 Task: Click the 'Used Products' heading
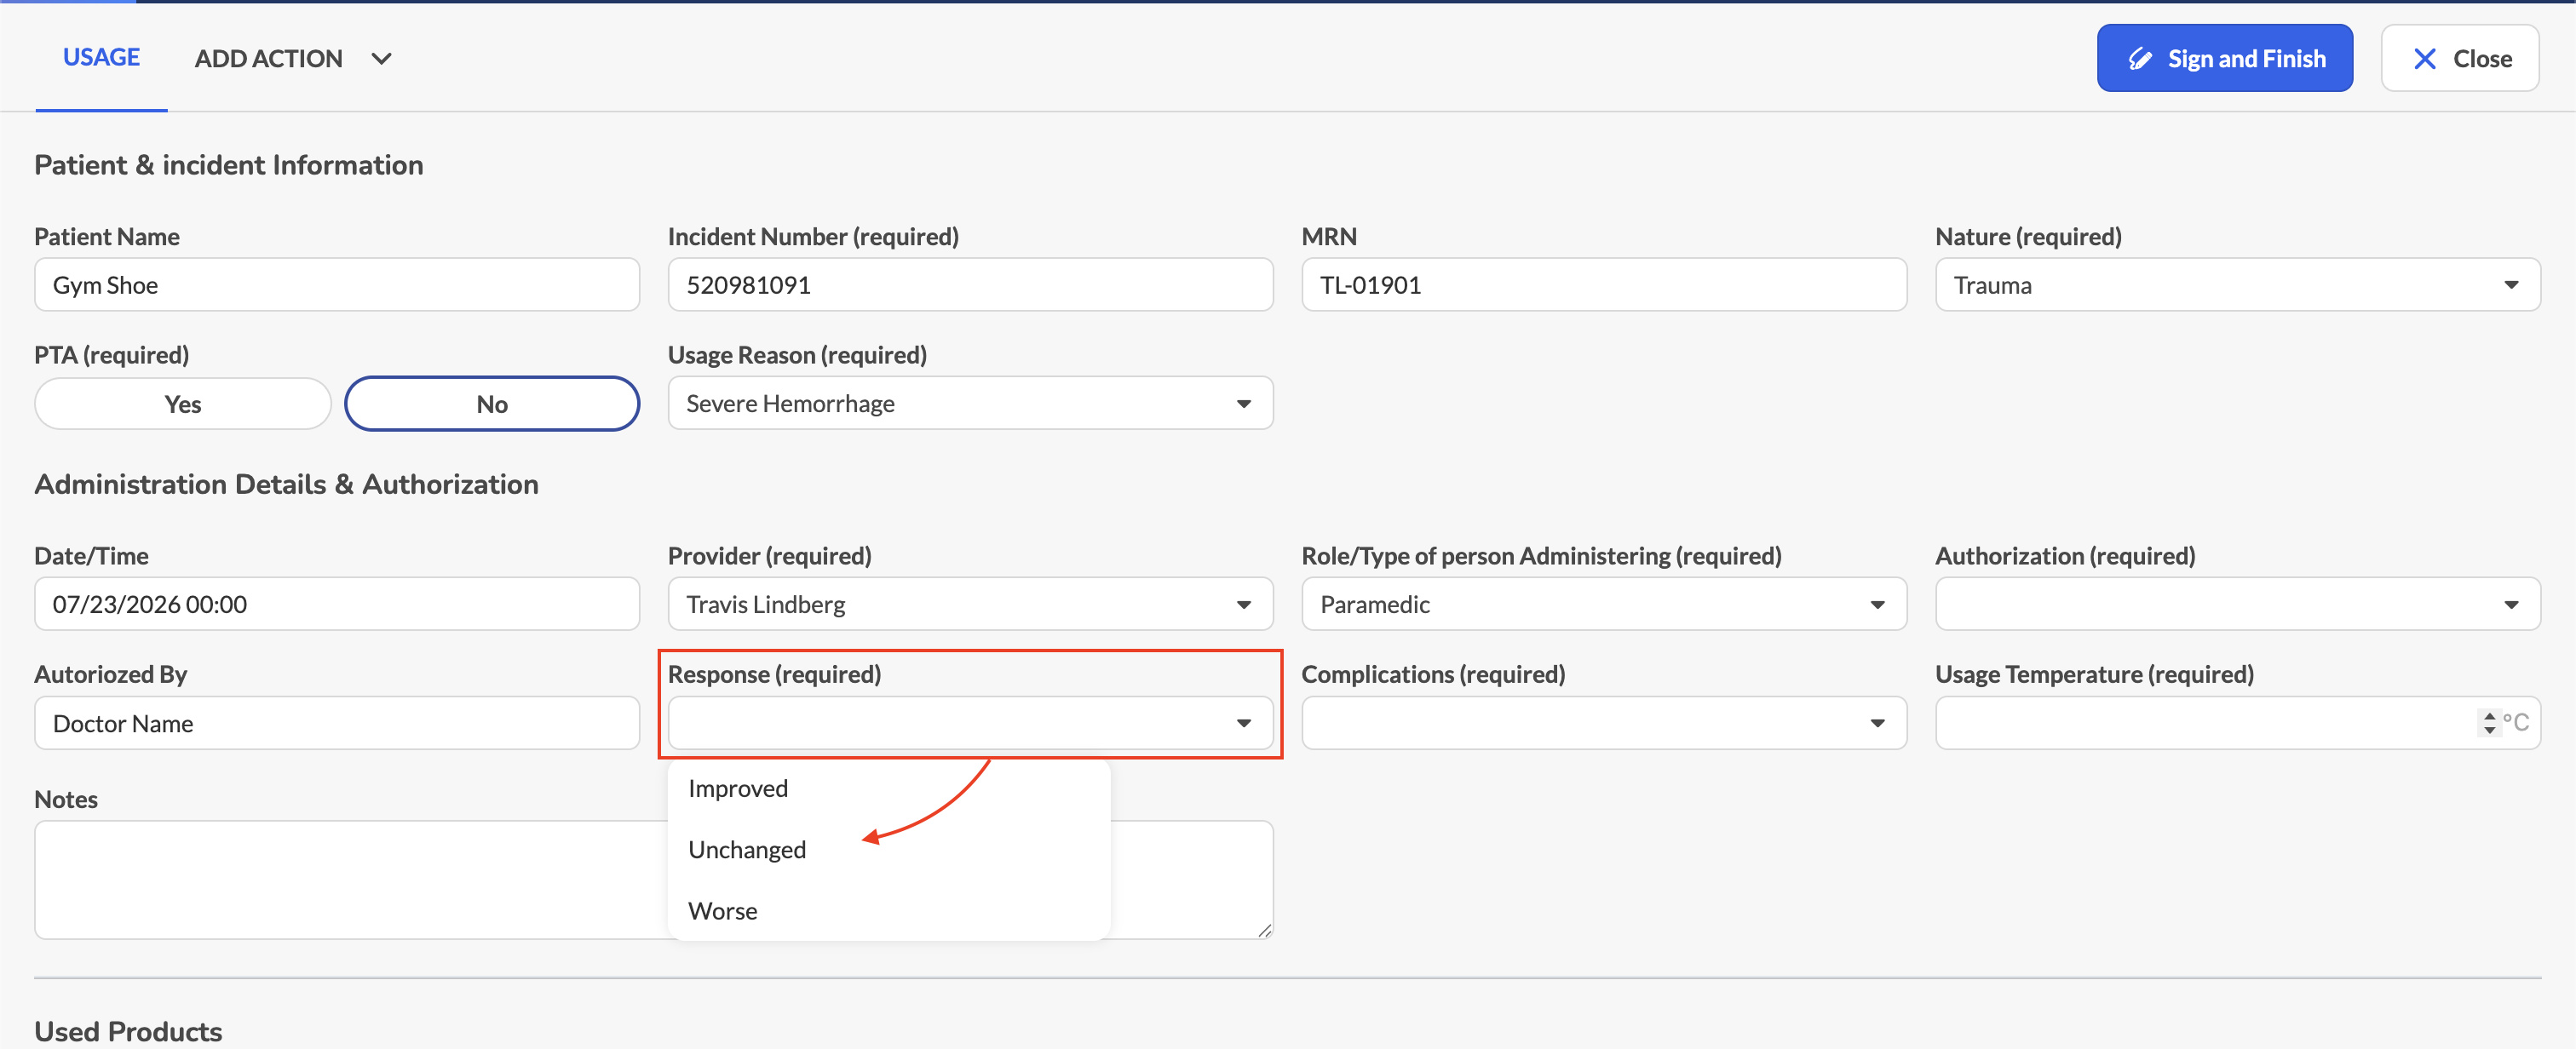coord(128,1031)
